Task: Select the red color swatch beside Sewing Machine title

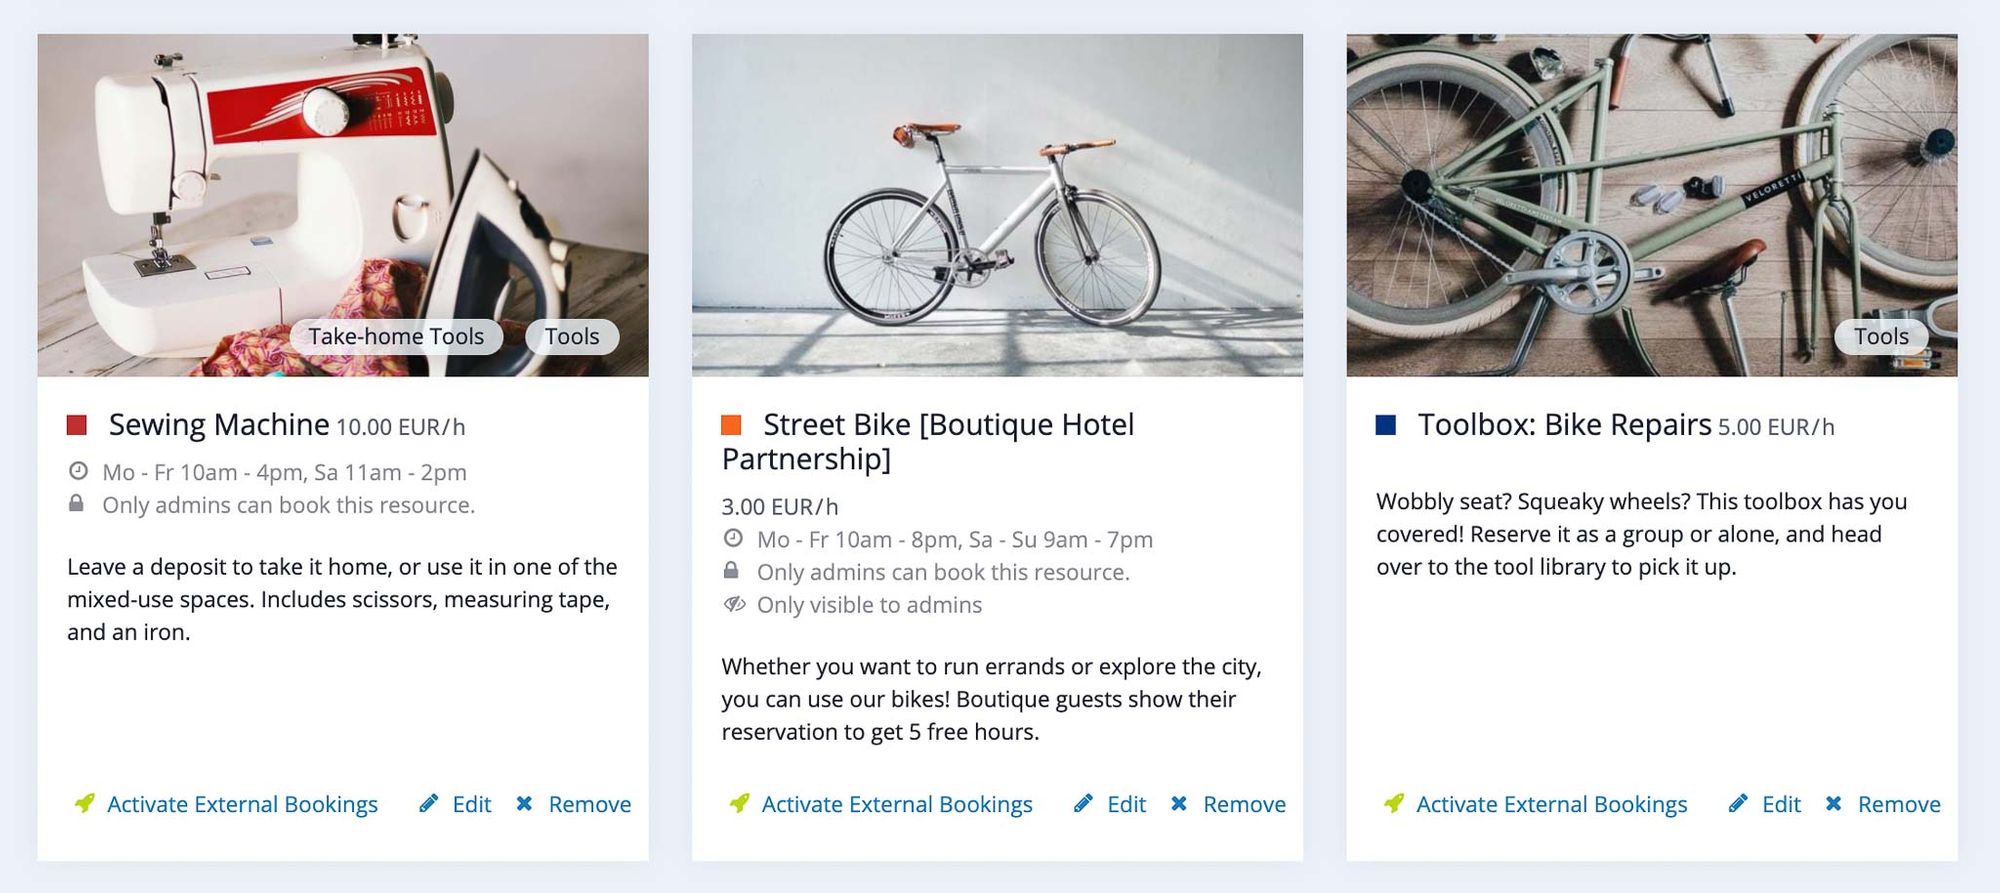Action: [77, 423]
